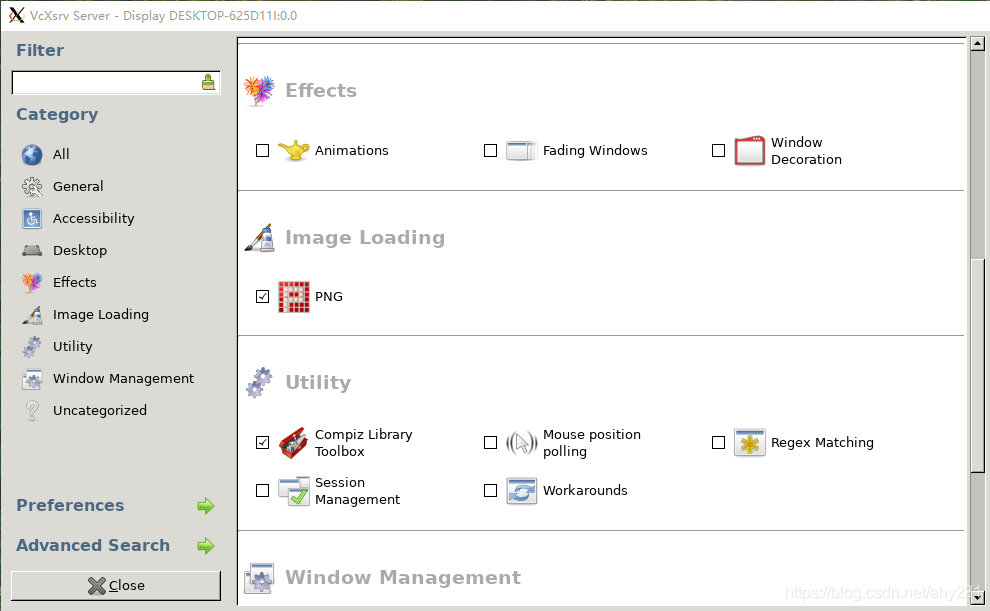Click the Preferences green arrow
This screenshot has width=990, height=611.
tap(206, 506)
